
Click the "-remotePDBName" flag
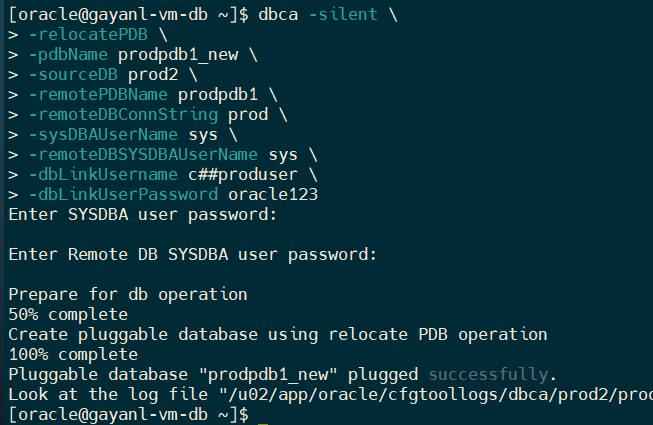click(x=98, y=95)
